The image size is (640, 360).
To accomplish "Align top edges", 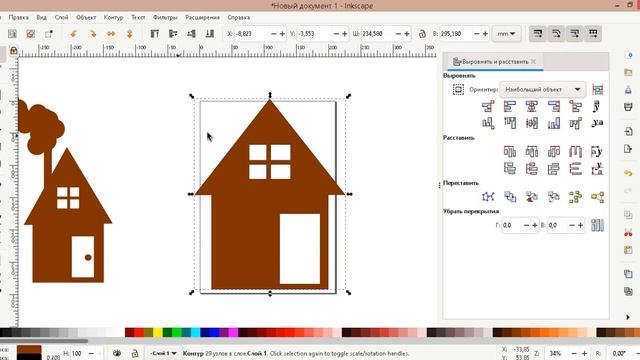I will coord(510,123).
